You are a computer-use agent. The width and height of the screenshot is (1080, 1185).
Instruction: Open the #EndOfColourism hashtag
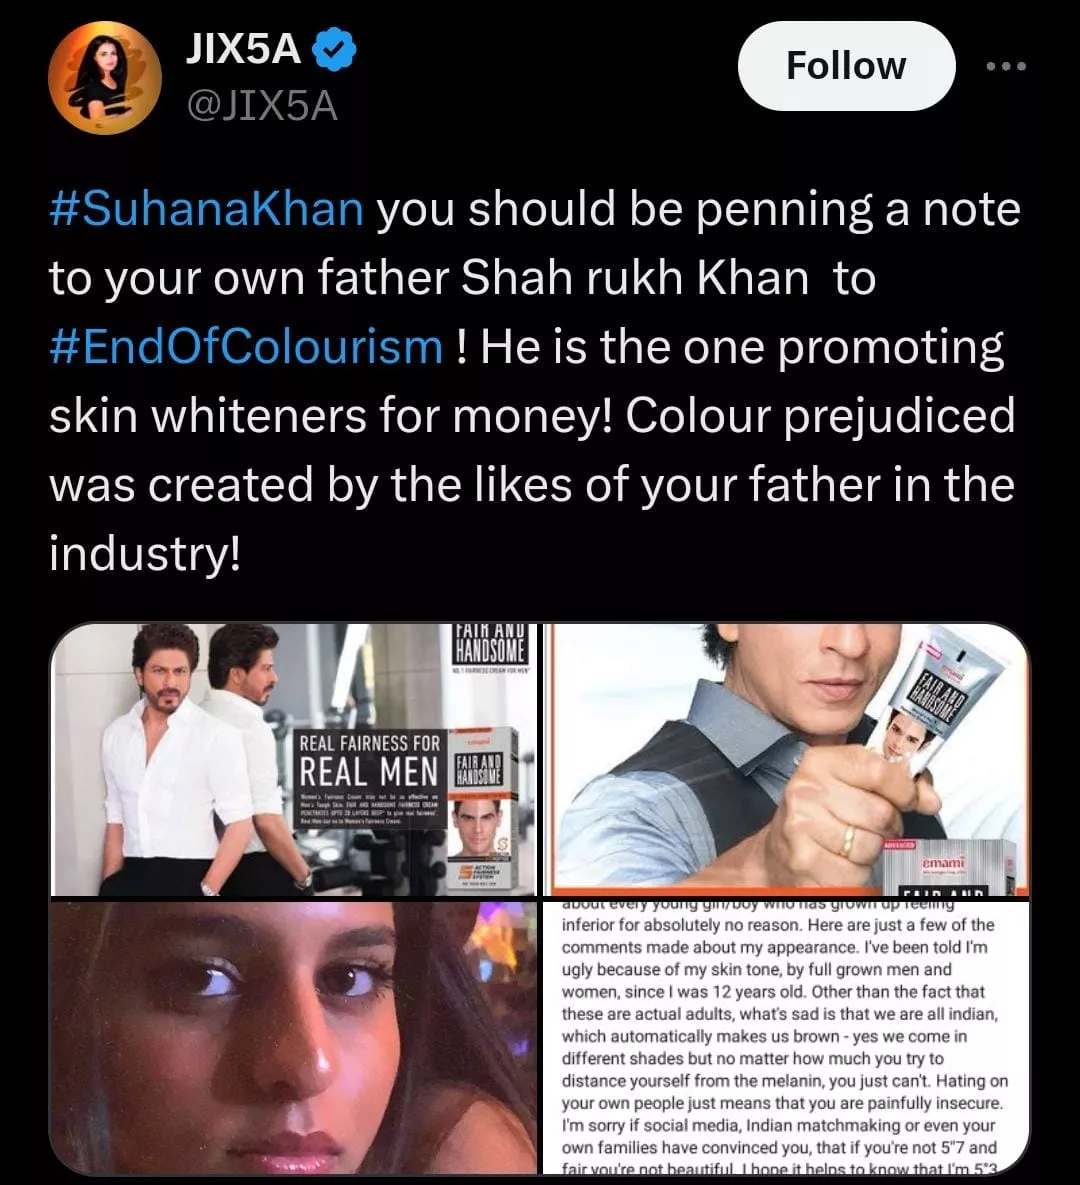tap(246, 347)
